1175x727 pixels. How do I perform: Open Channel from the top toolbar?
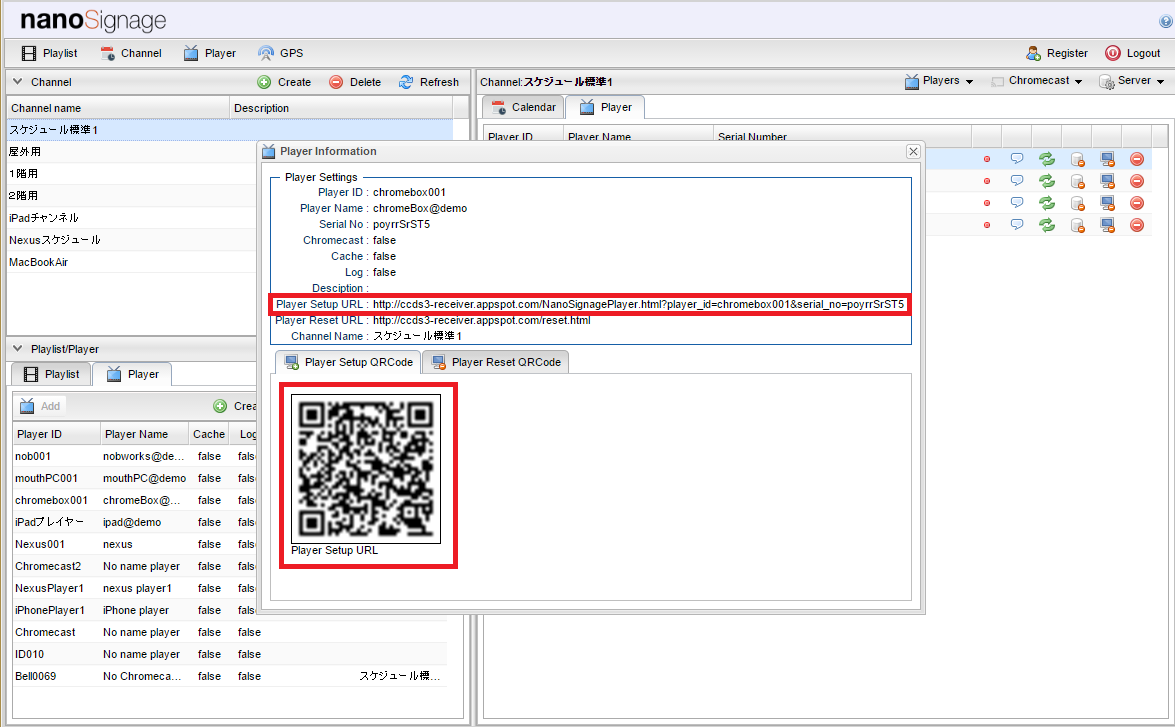click(x=131, y=53)
